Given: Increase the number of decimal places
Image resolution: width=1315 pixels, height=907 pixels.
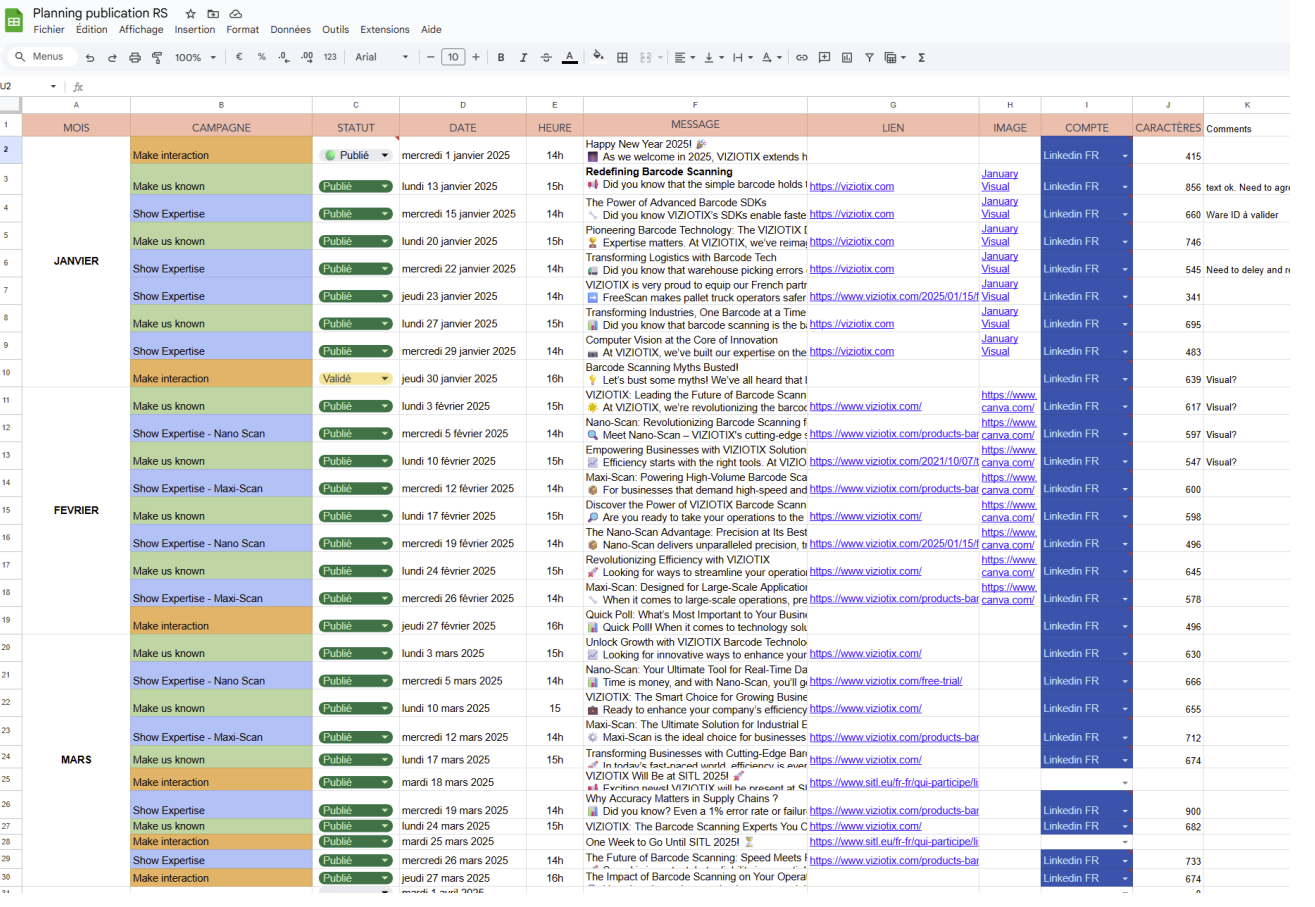Looking at the screenshot, I should [x=307, y=57].
